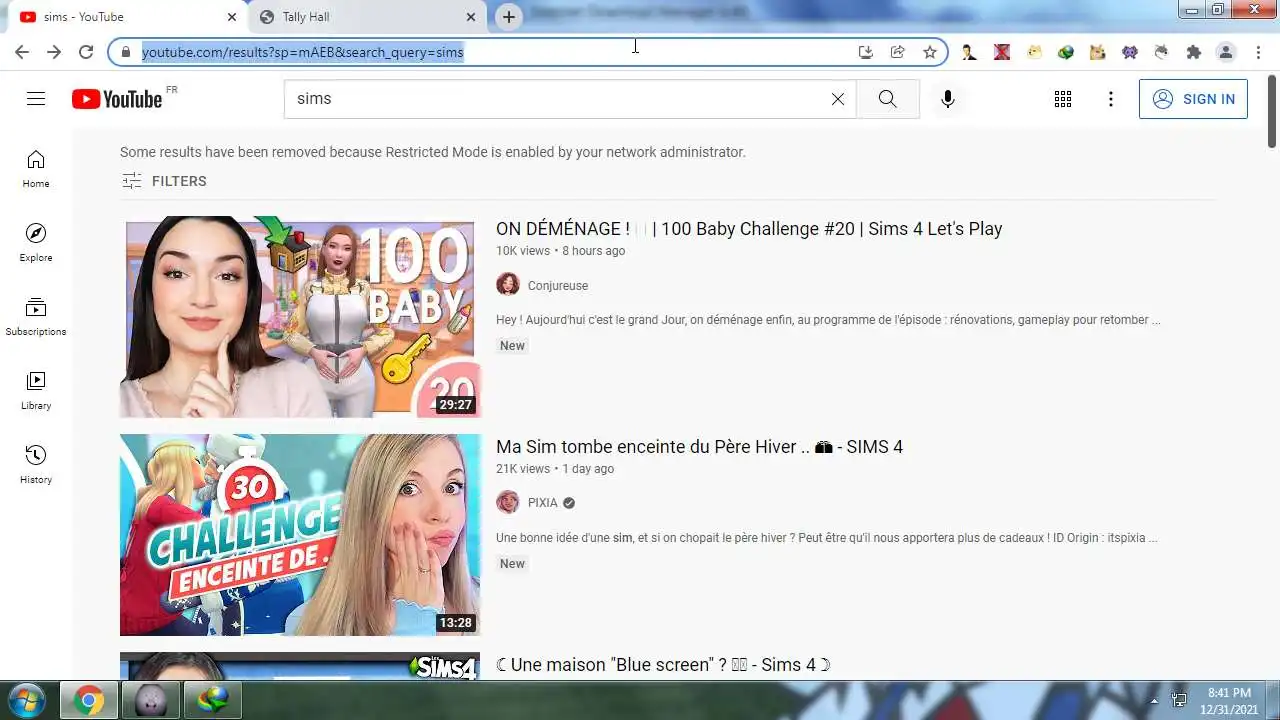Open Chrome extensions puzzle icon
This screenshot has width=1280, height=720.
1193,52
